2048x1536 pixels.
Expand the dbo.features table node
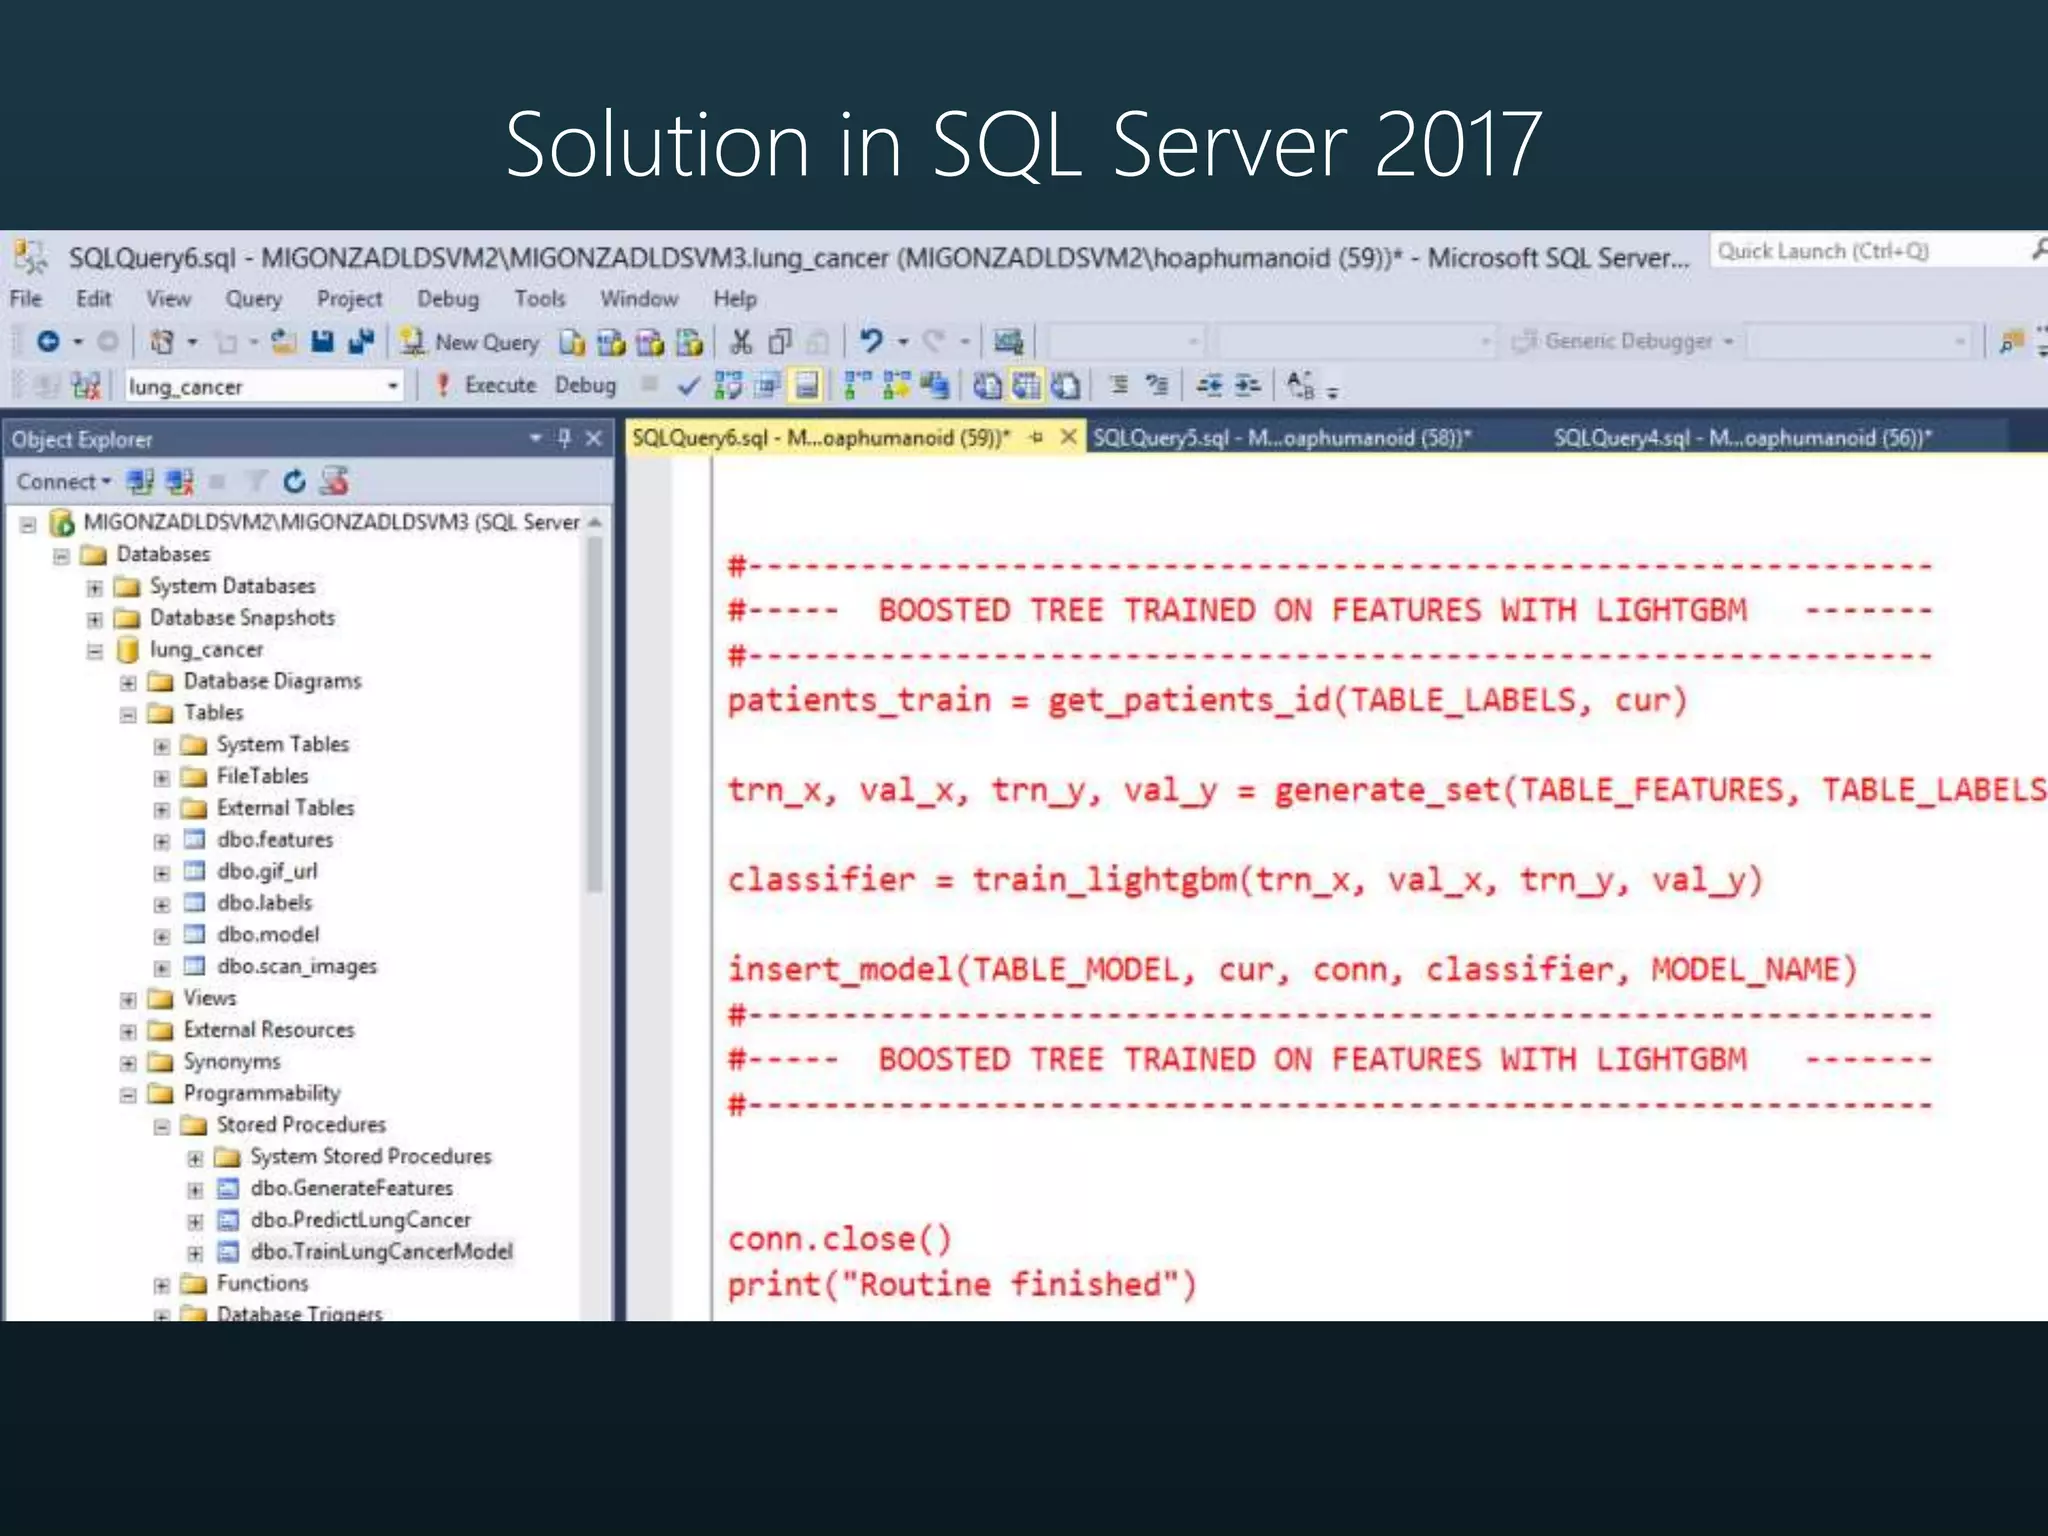(161, 841)
